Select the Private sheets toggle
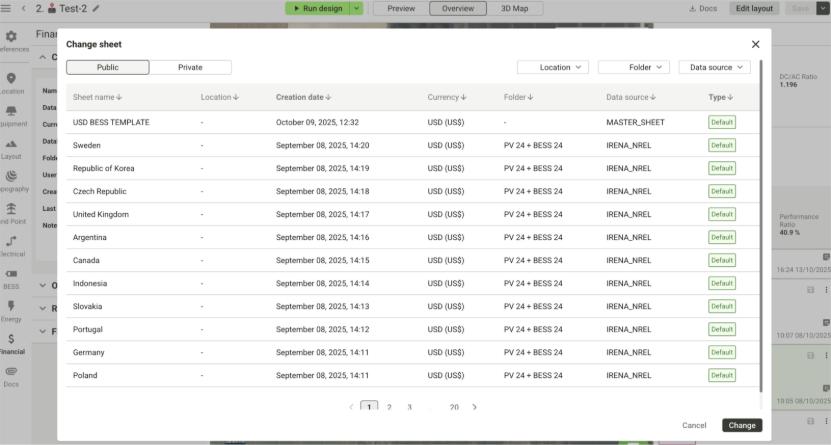 coord(190,67)
